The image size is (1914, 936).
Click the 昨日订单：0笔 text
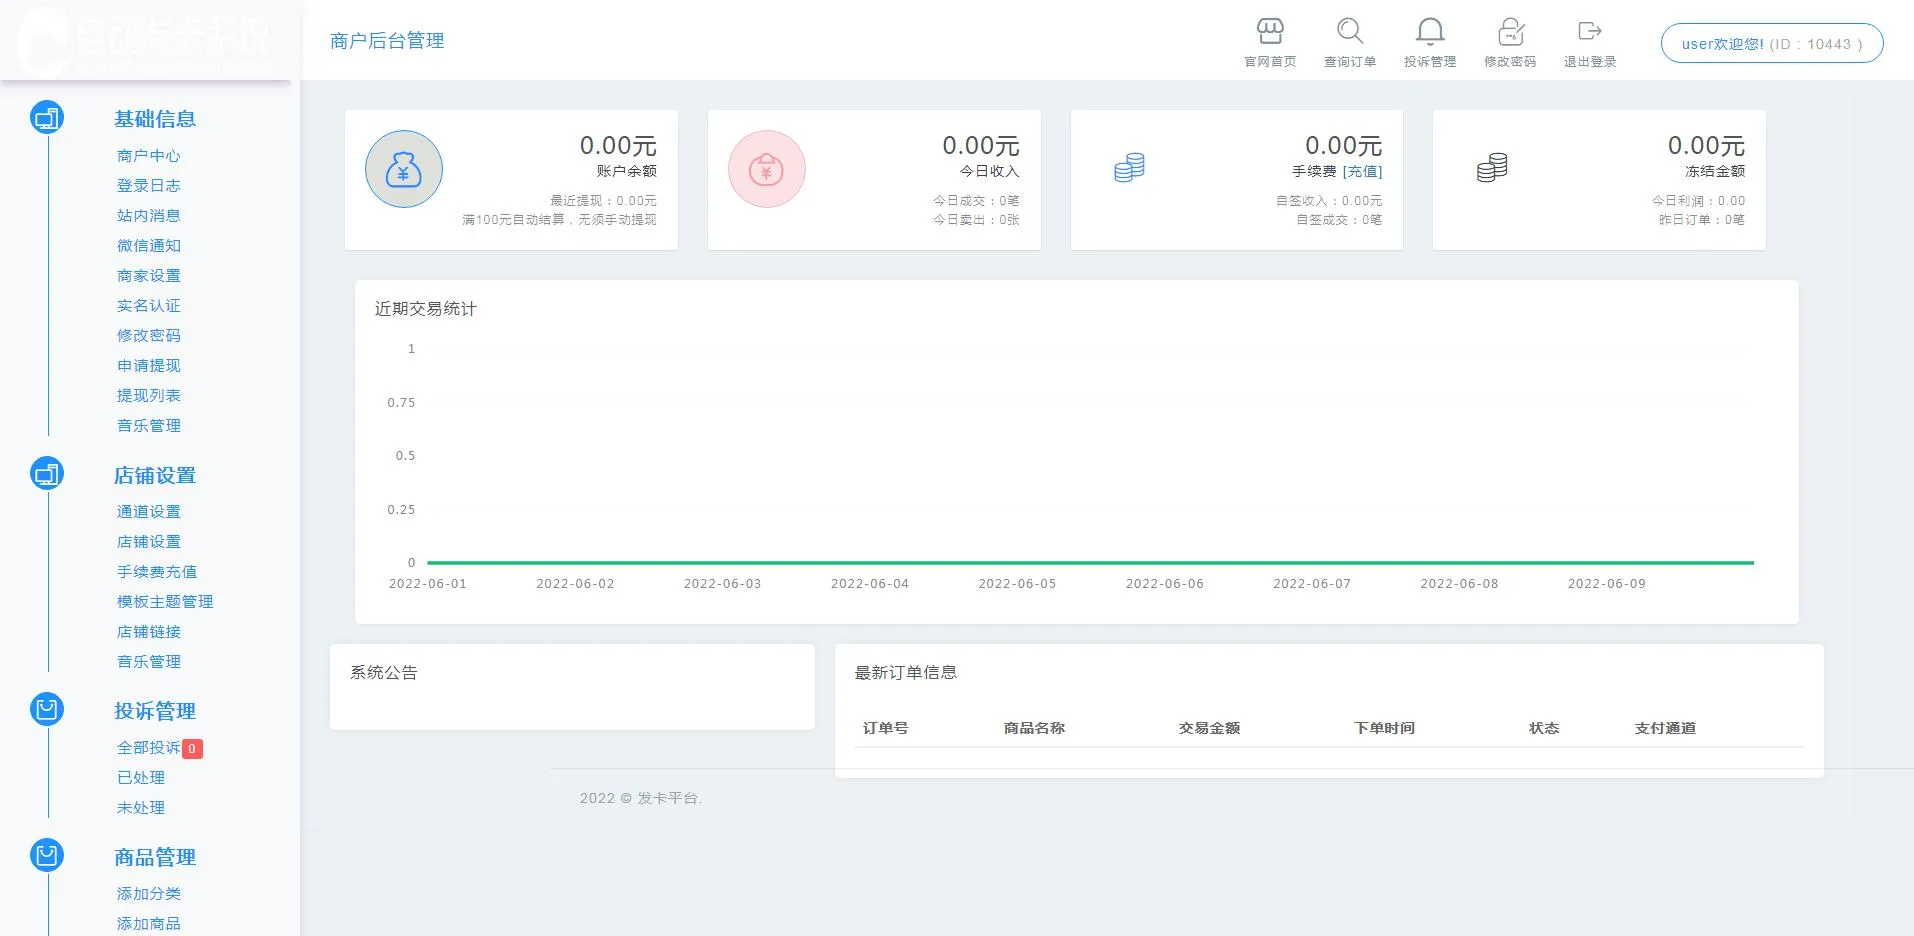pyautogui.click(x=1701, y=220)
